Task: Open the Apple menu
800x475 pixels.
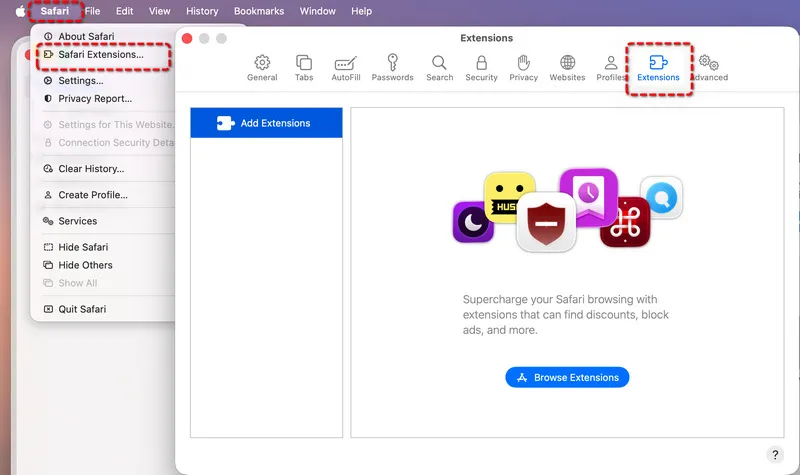Action: coord(20,11)
